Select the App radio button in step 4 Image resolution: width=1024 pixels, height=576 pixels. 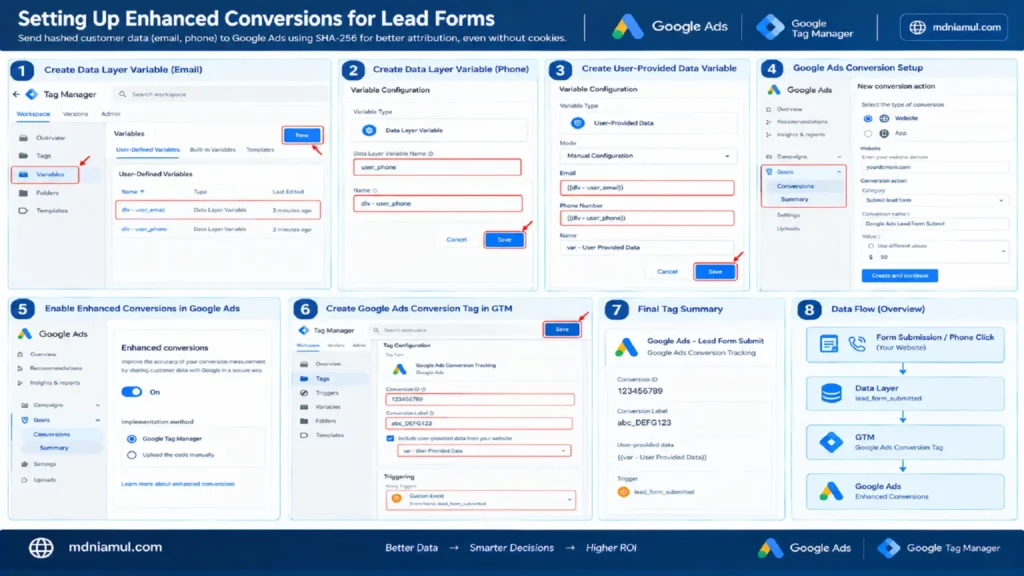pyautogui.click(x=867, y=133)
